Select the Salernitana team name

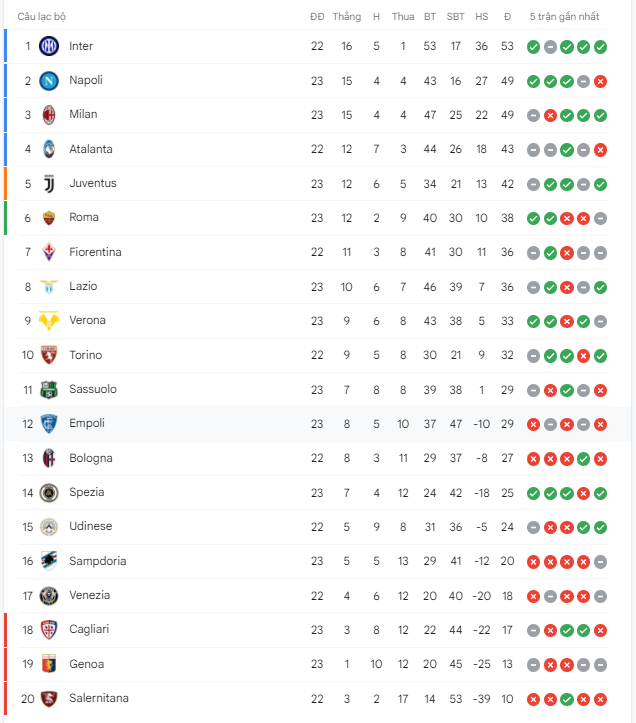tap(99, 698)
